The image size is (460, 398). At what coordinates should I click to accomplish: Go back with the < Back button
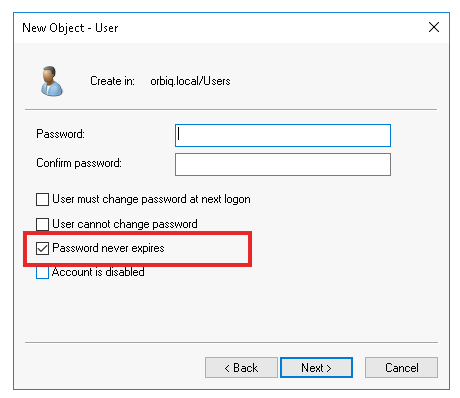[x=241, y=368]
